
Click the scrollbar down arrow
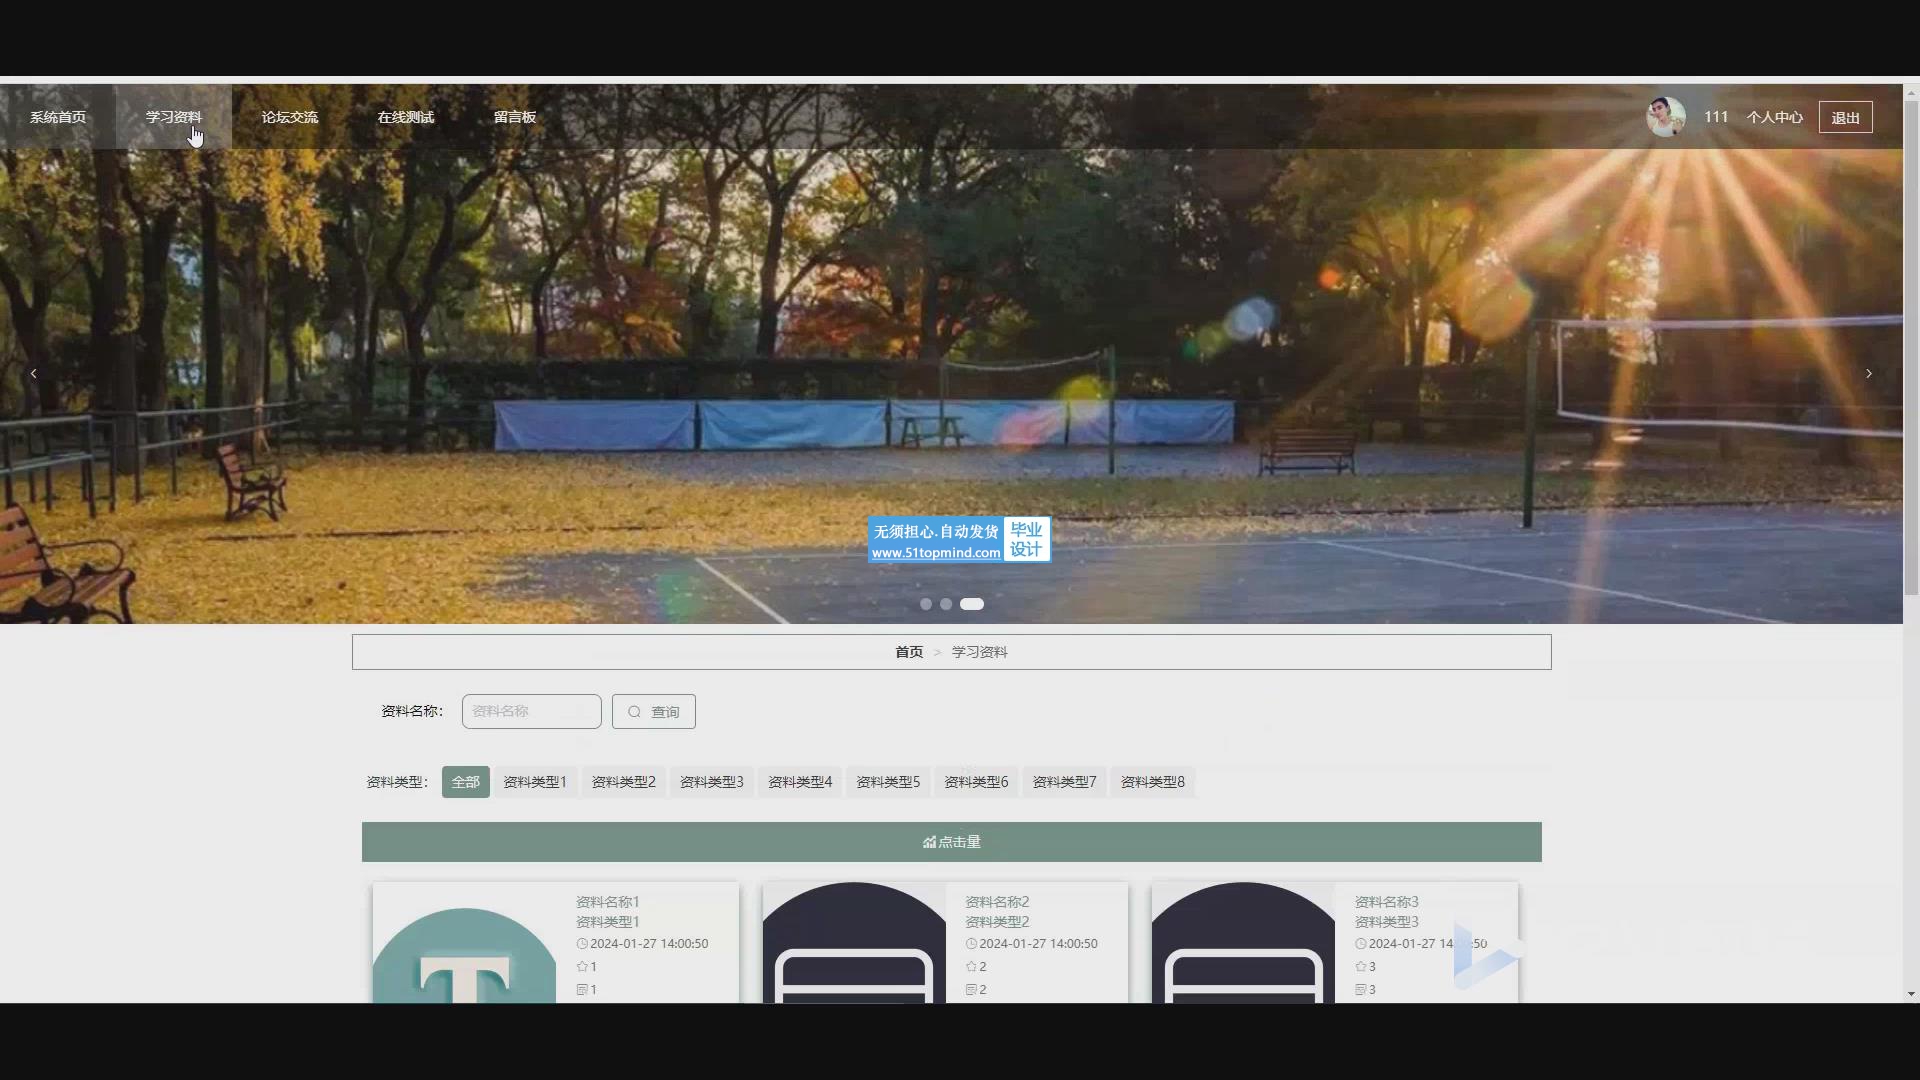1911,994
